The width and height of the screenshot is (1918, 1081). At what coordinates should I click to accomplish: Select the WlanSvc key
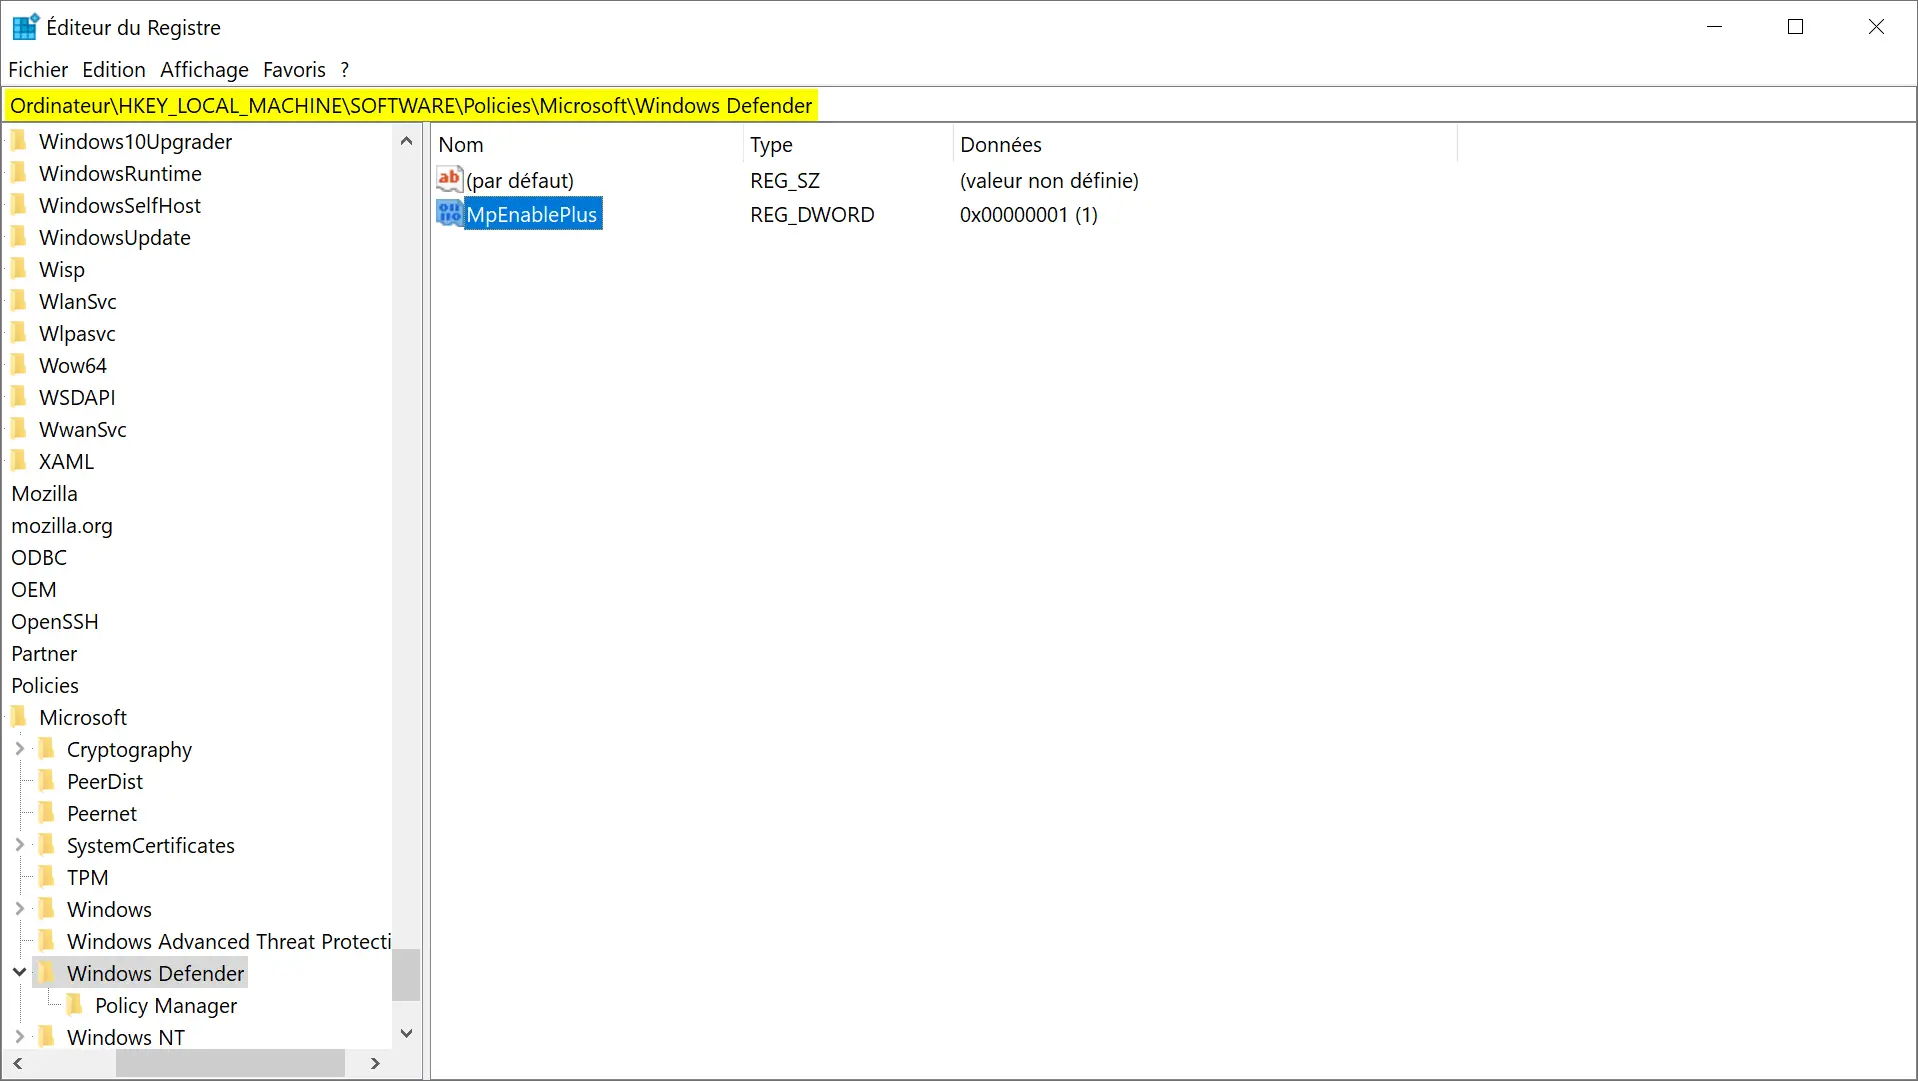click(77, 301)
